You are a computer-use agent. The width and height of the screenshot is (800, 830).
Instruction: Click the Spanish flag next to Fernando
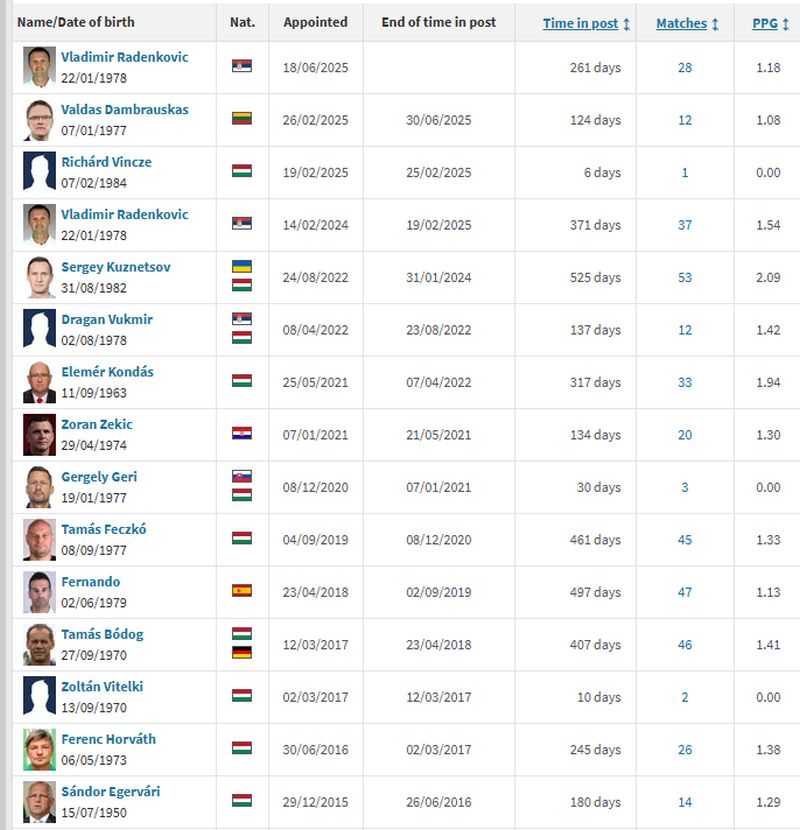point(242,590)
